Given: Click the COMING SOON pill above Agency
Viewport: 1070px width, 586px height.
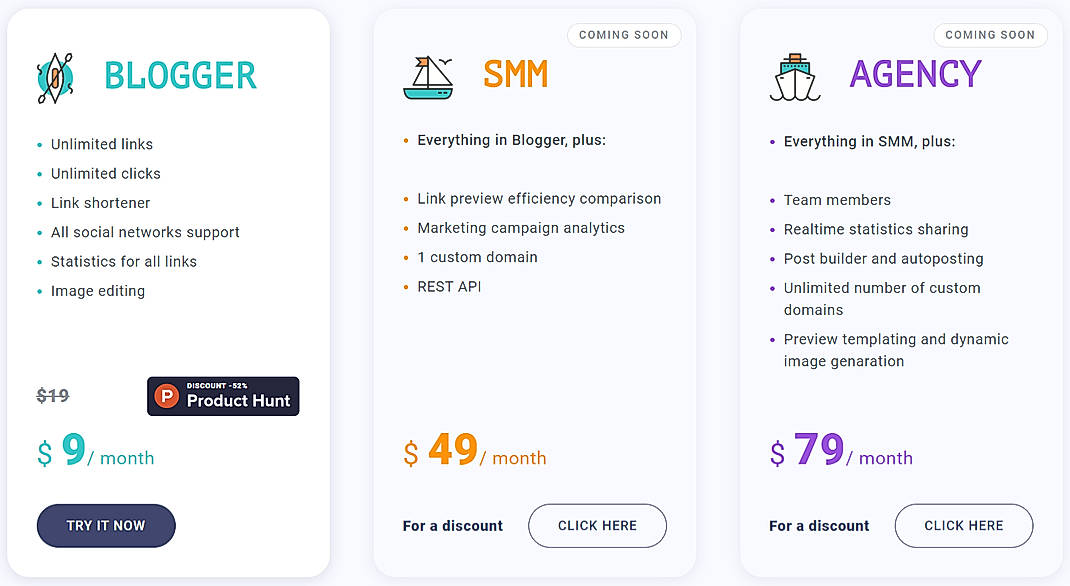Looking at the screenshot, I should tap(990, 35).
